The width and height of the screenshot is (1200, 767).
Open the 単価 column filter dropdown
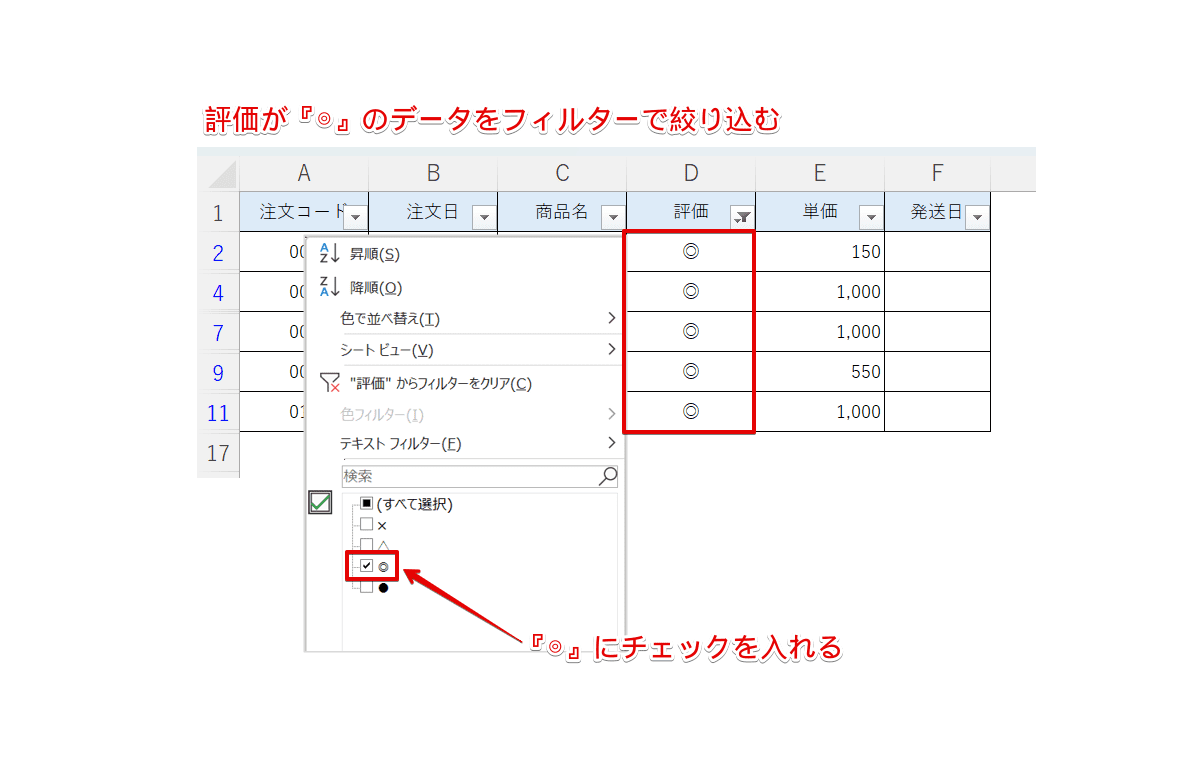click(x=871, y=216)
